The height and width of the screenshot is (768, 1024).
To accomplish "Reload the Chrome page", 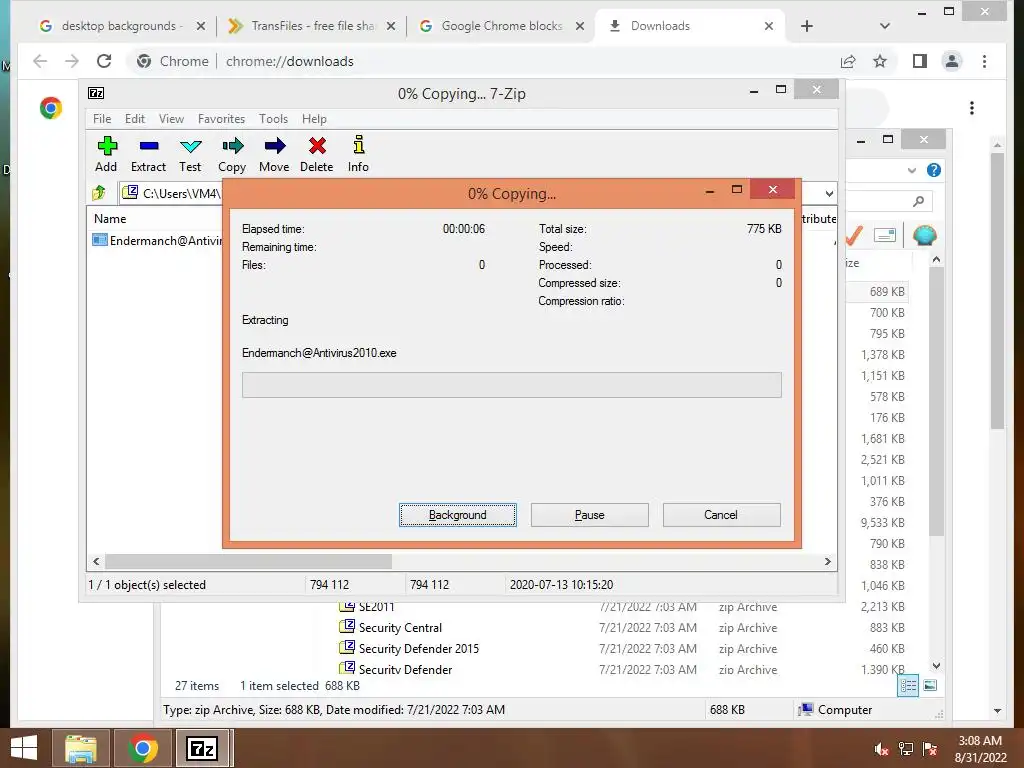I will 104,61.
